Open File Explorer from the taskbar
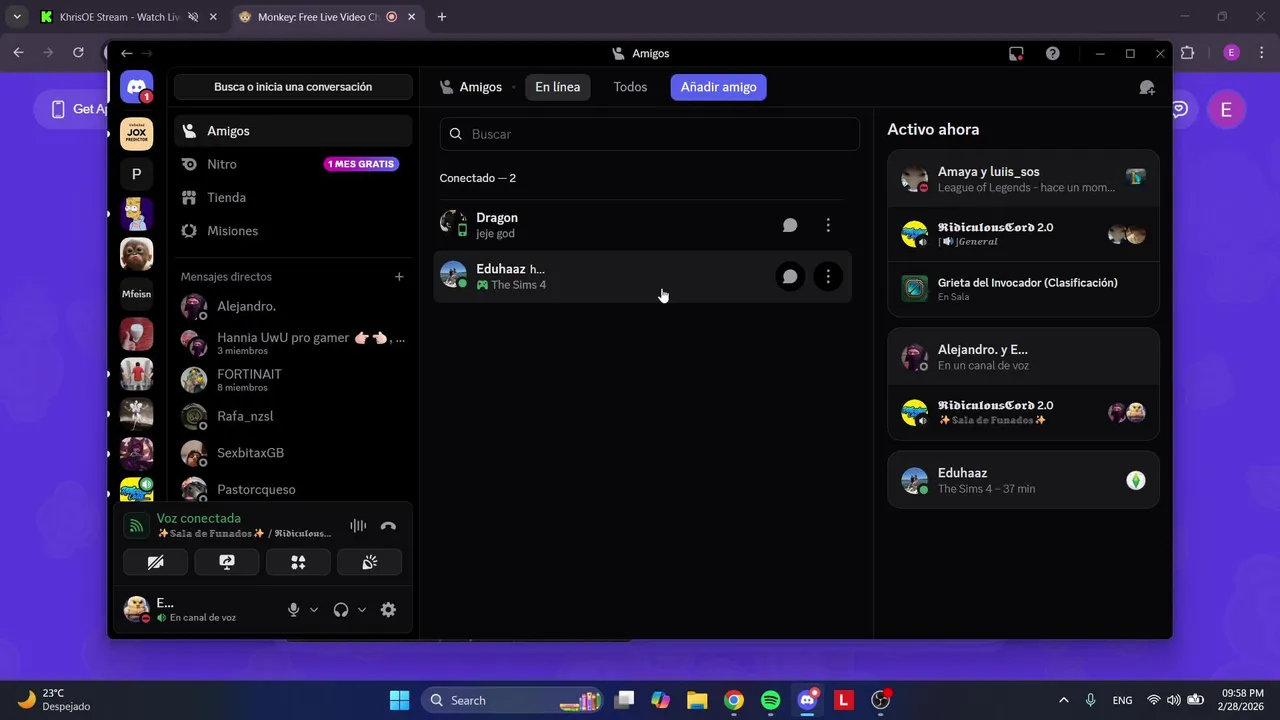Image resolution: width=1280 pixels, height=720 pixels. tap(697, 700)
